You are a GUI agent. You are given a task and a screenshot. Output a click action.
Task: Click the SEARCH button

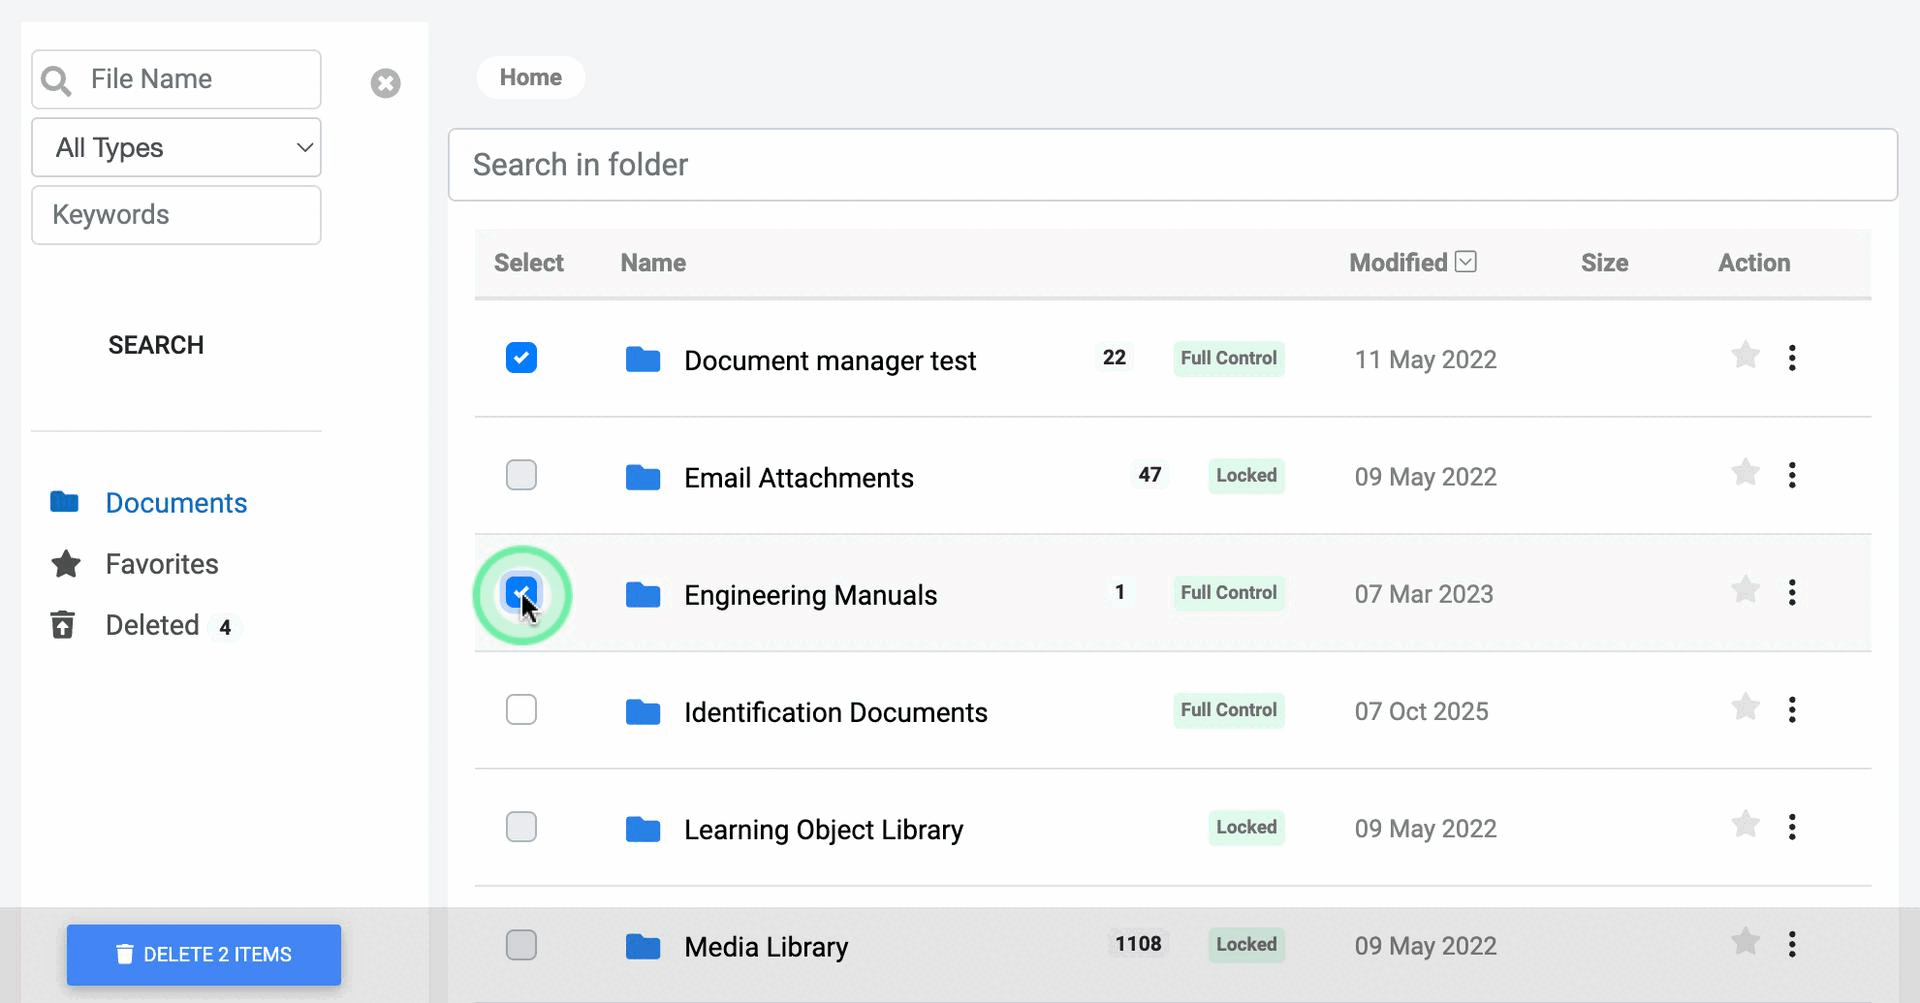pos(156,345)
